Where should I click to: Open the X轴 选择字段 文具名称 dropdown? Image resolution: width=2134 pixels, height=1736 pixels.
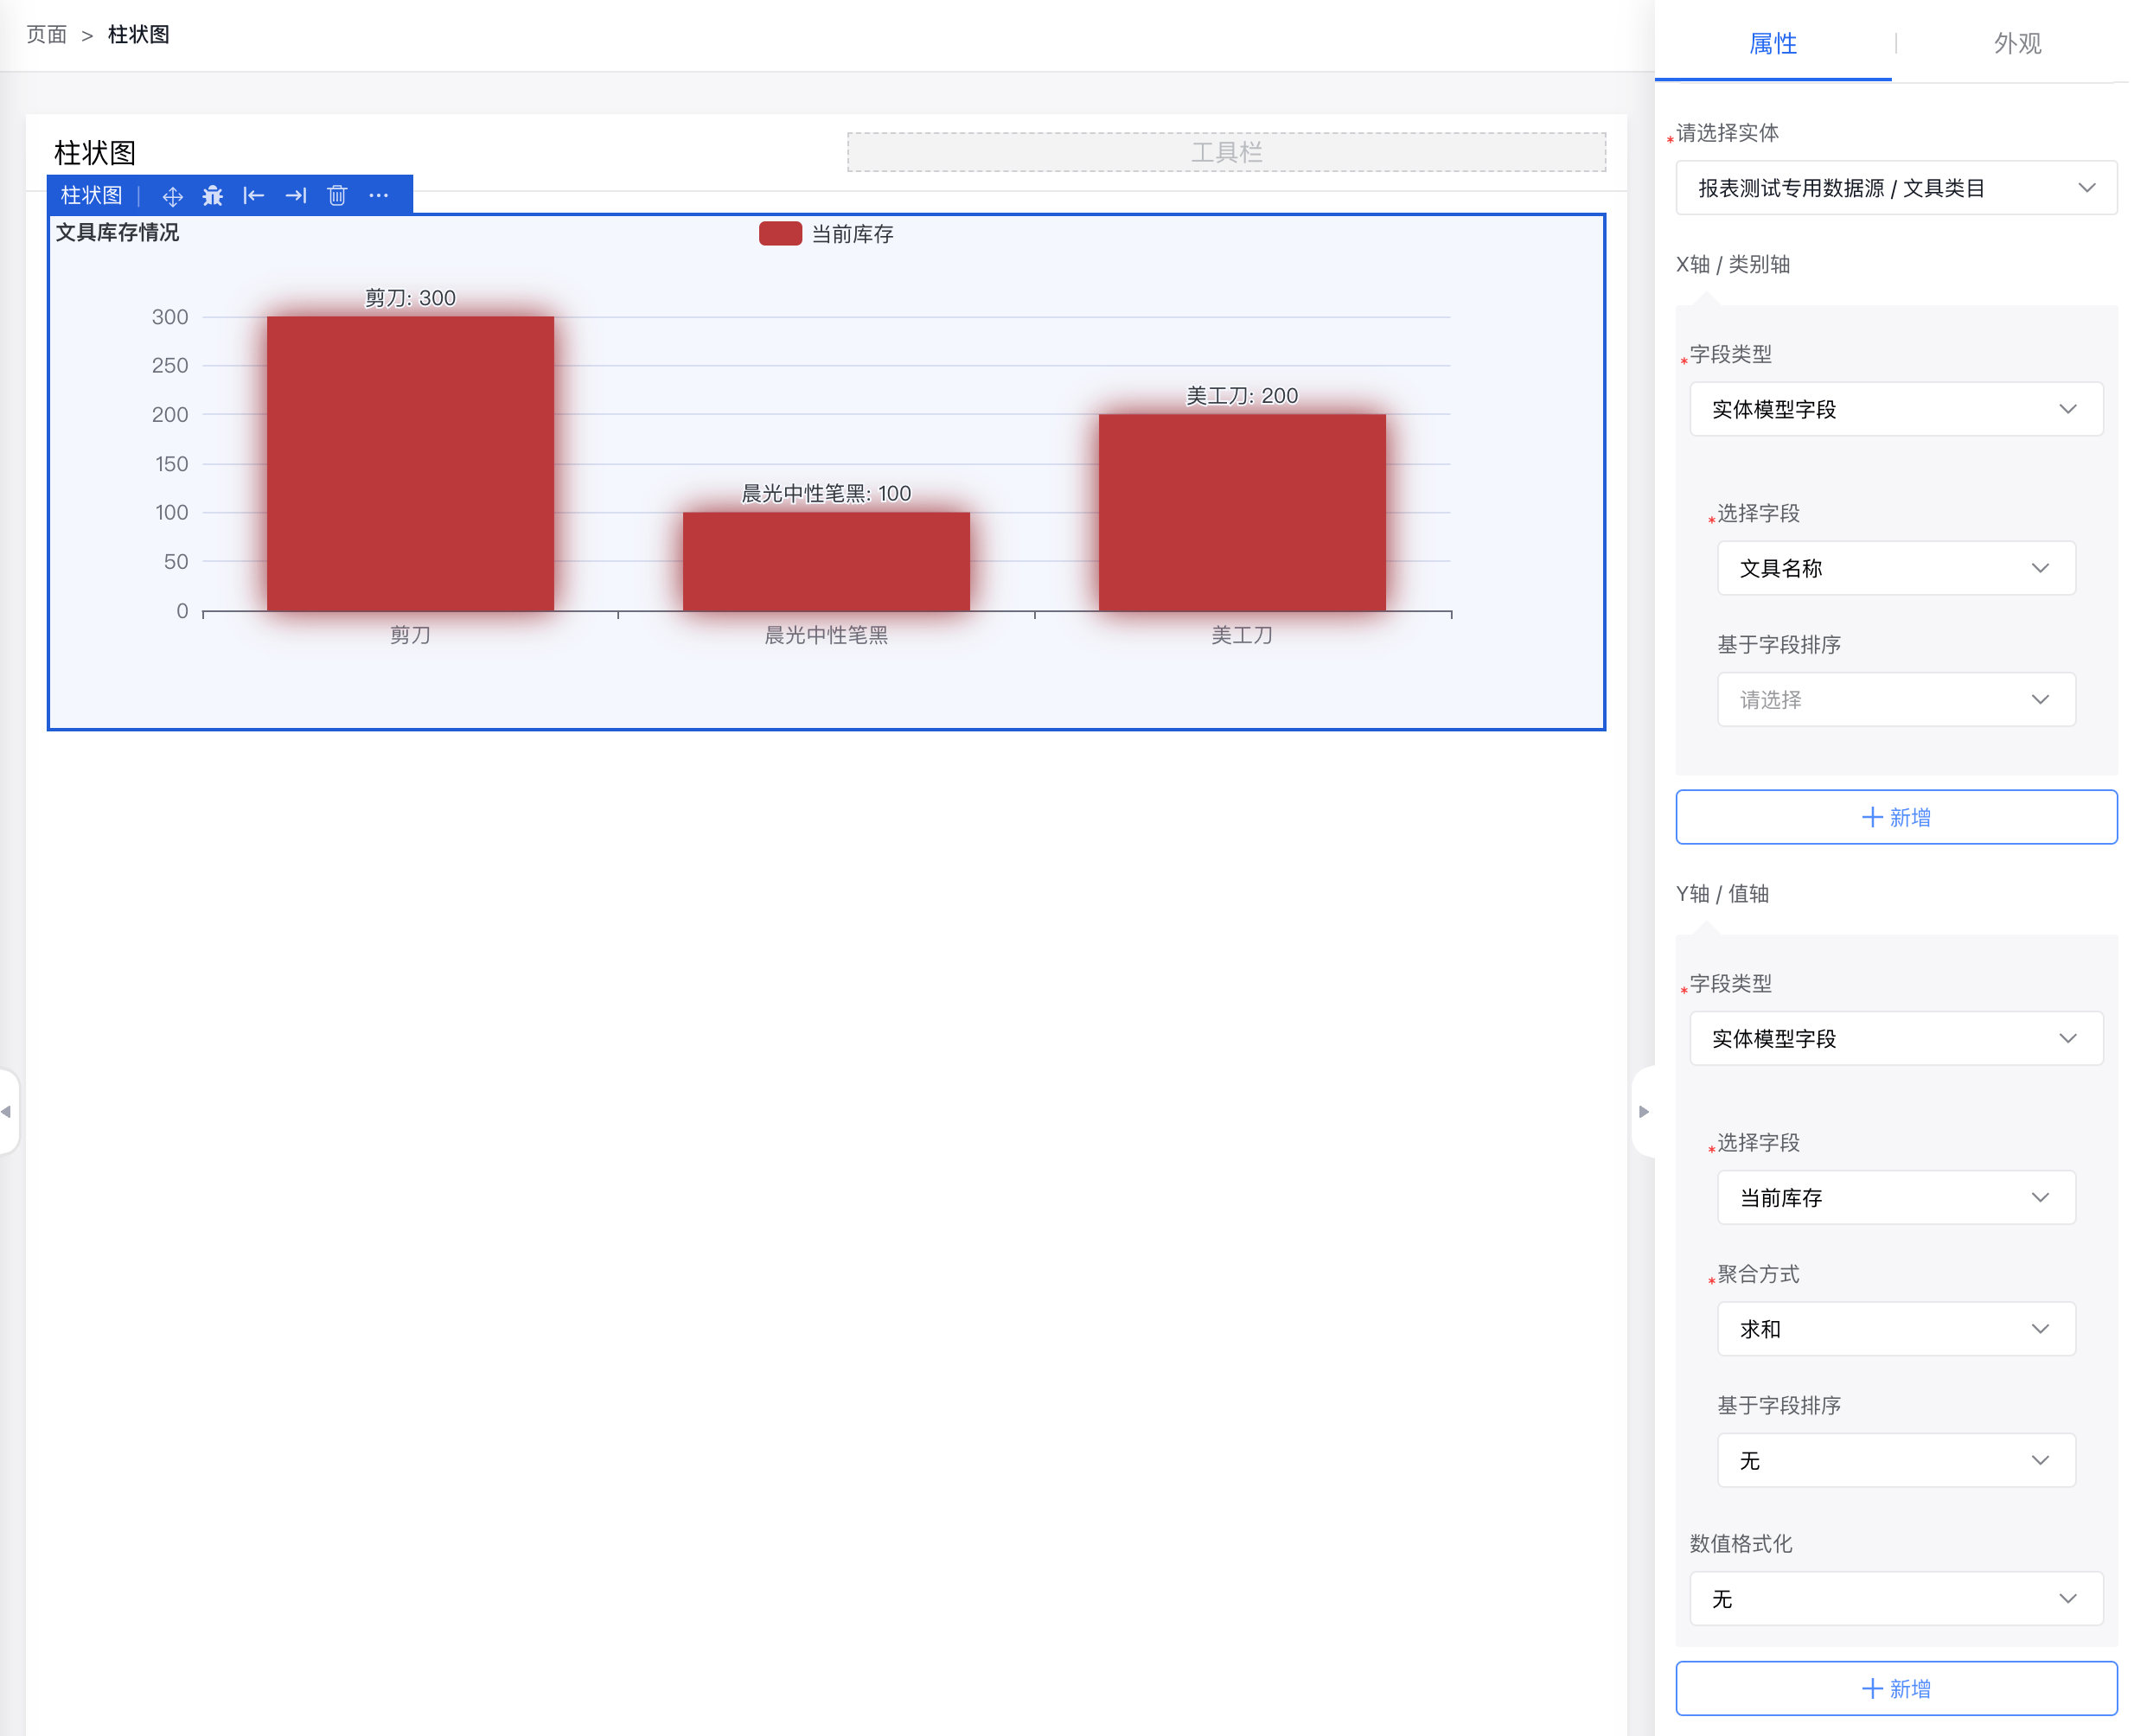1897,569
